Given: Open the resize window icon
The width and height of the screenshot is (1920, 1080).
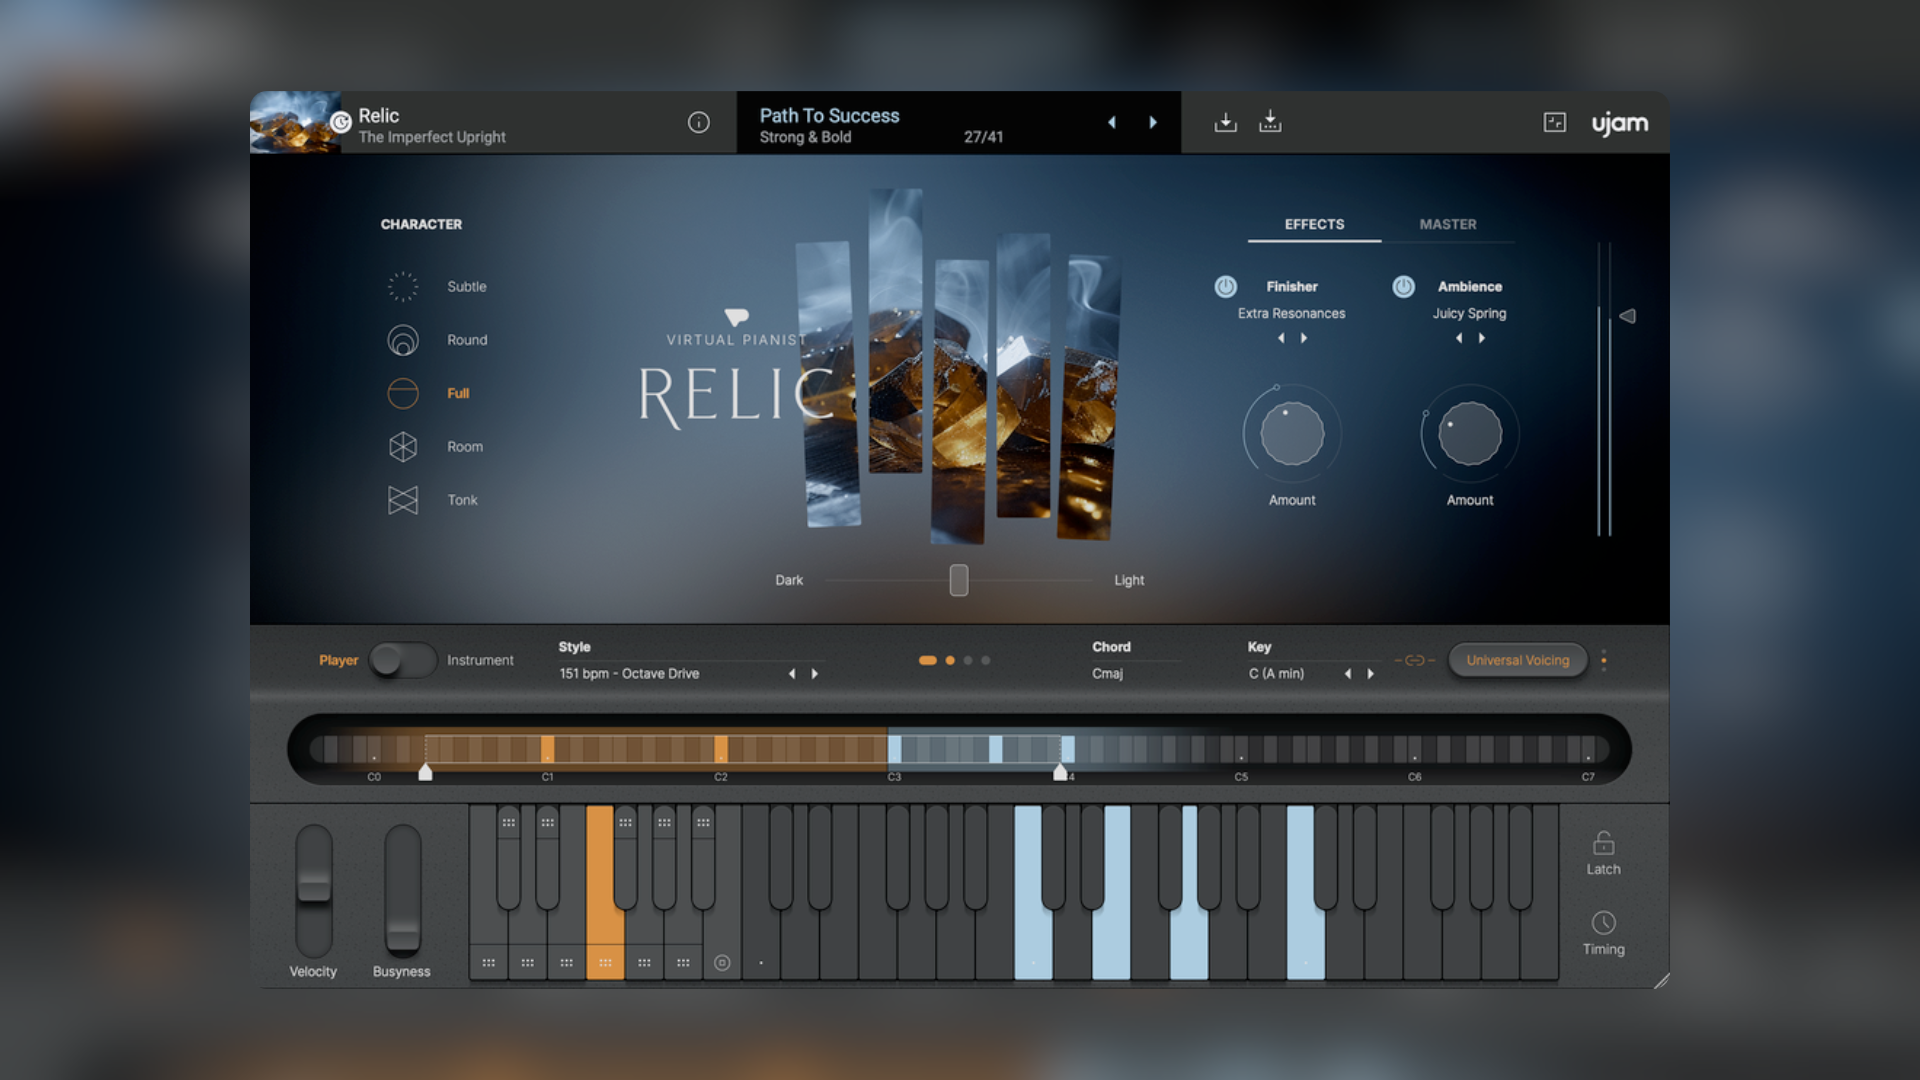Looking at the screenshot, I should (1556, 121).
